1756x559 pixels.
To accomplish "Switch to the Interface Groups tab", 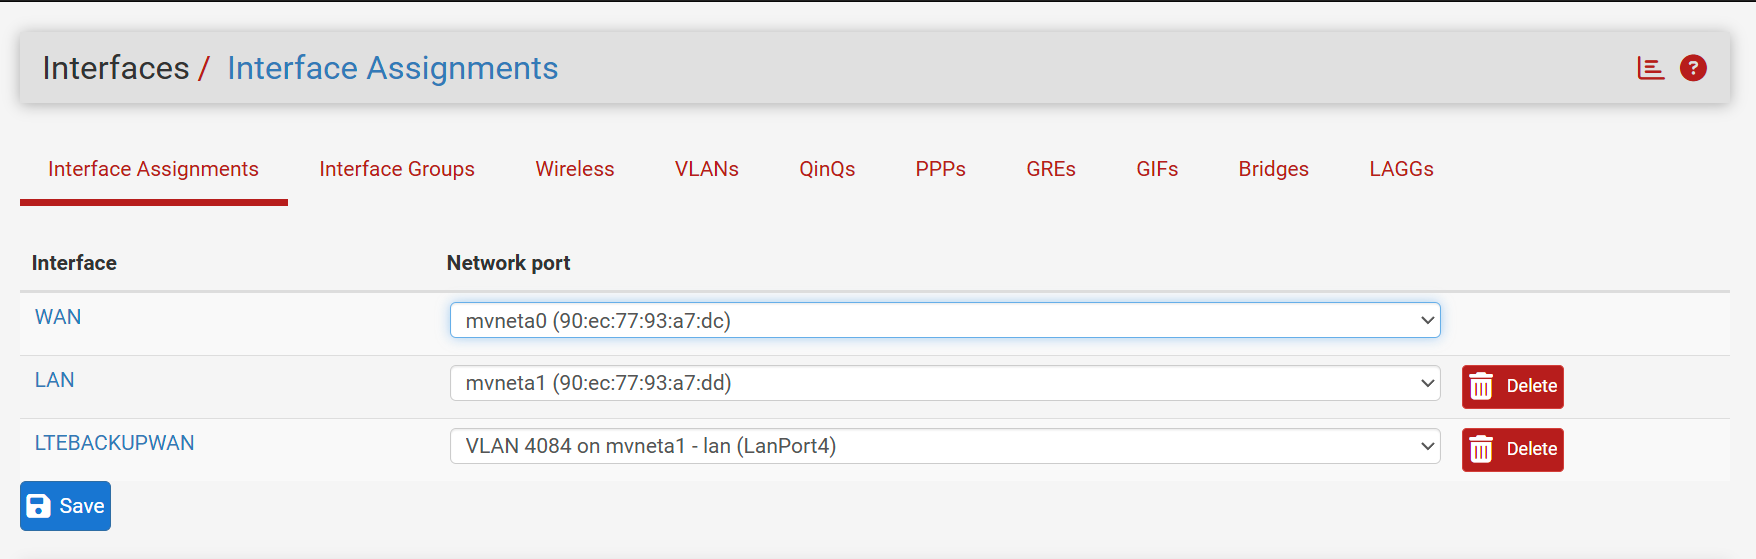I will pos(397,169).
